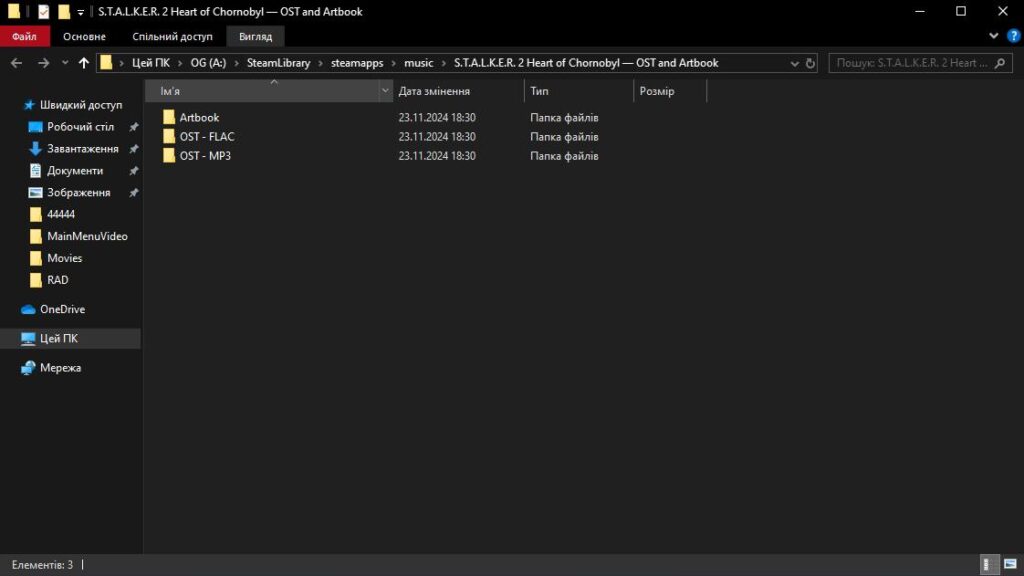The height and width of the screenshot is (576, 1024).
Task: Refresh the current folder view
Action: coord(810,63)
